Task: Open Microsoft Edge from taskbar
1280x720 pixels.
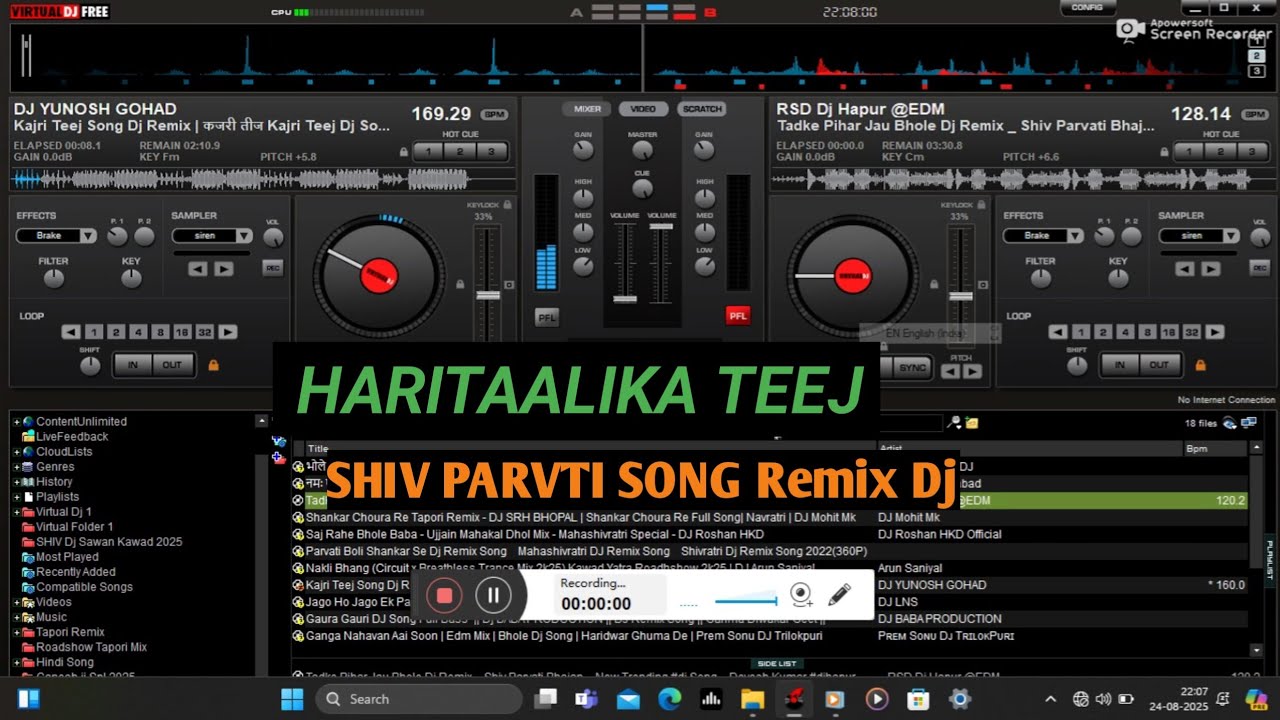Action: (x=669, y=699)
